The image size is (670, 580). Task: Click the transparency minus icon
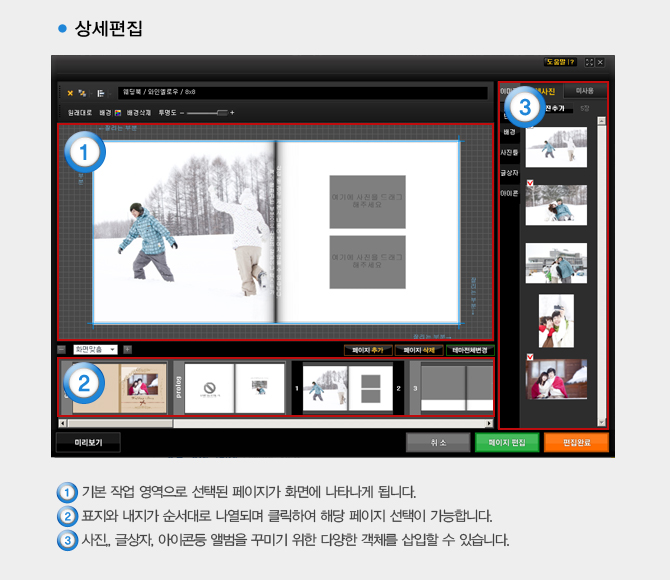(x=182, y=113)
